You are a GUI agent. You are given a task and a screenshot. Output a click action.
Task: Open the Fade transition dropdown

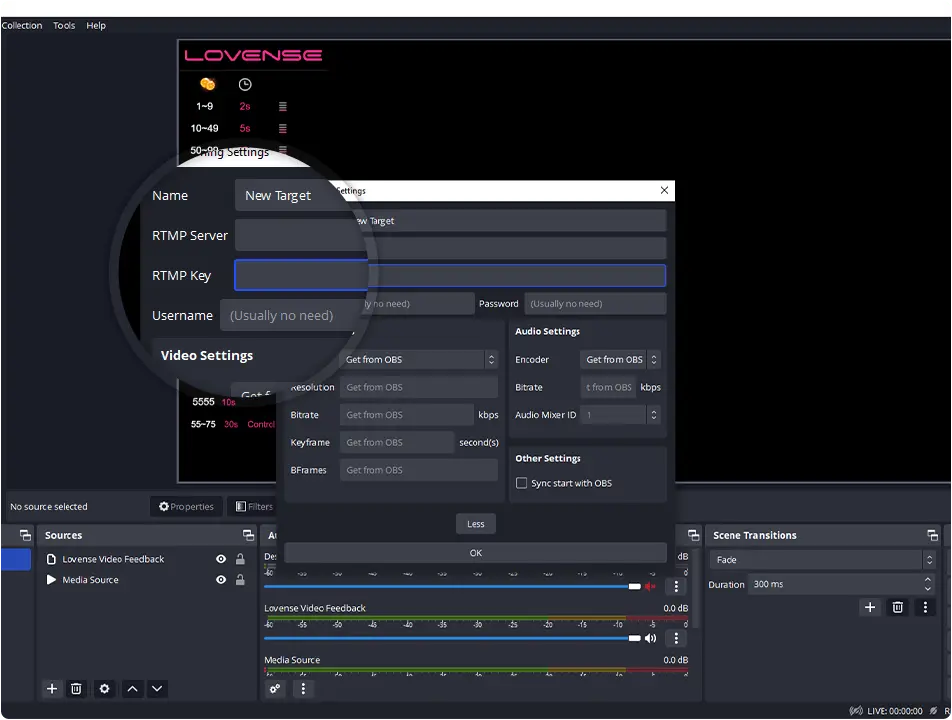822,560
